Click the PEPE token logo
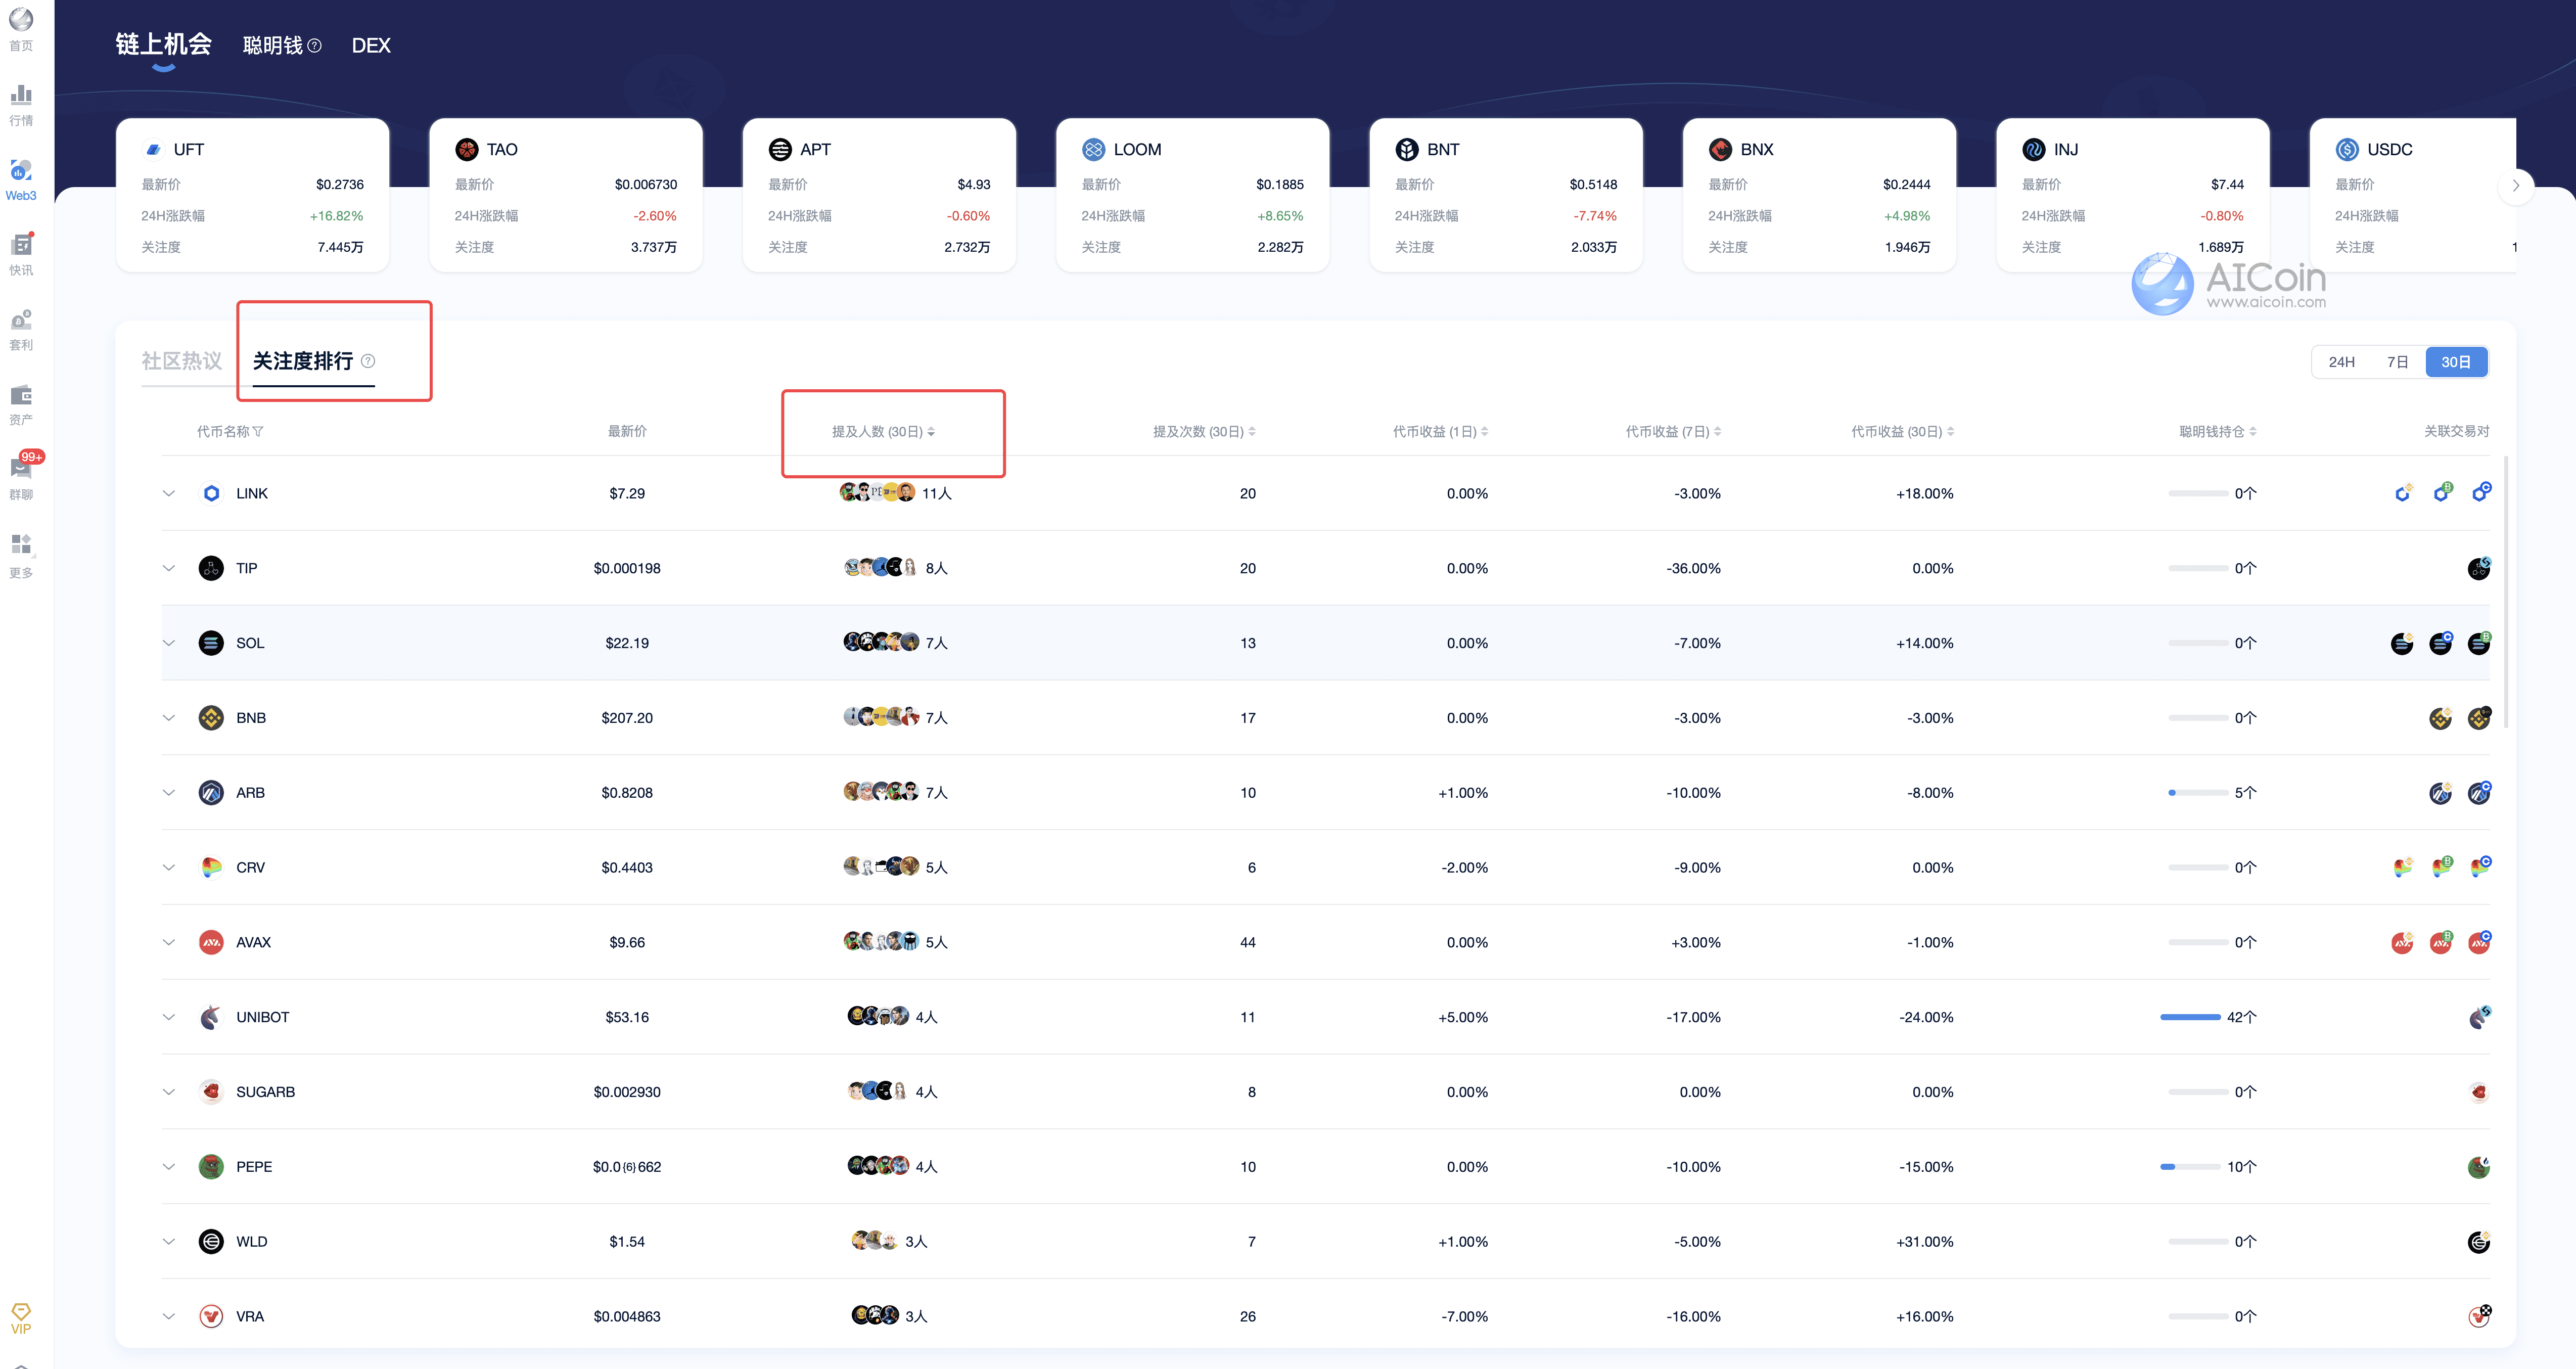The height and width of the screenshot is (1369, 2576). tap(211, 1167)
